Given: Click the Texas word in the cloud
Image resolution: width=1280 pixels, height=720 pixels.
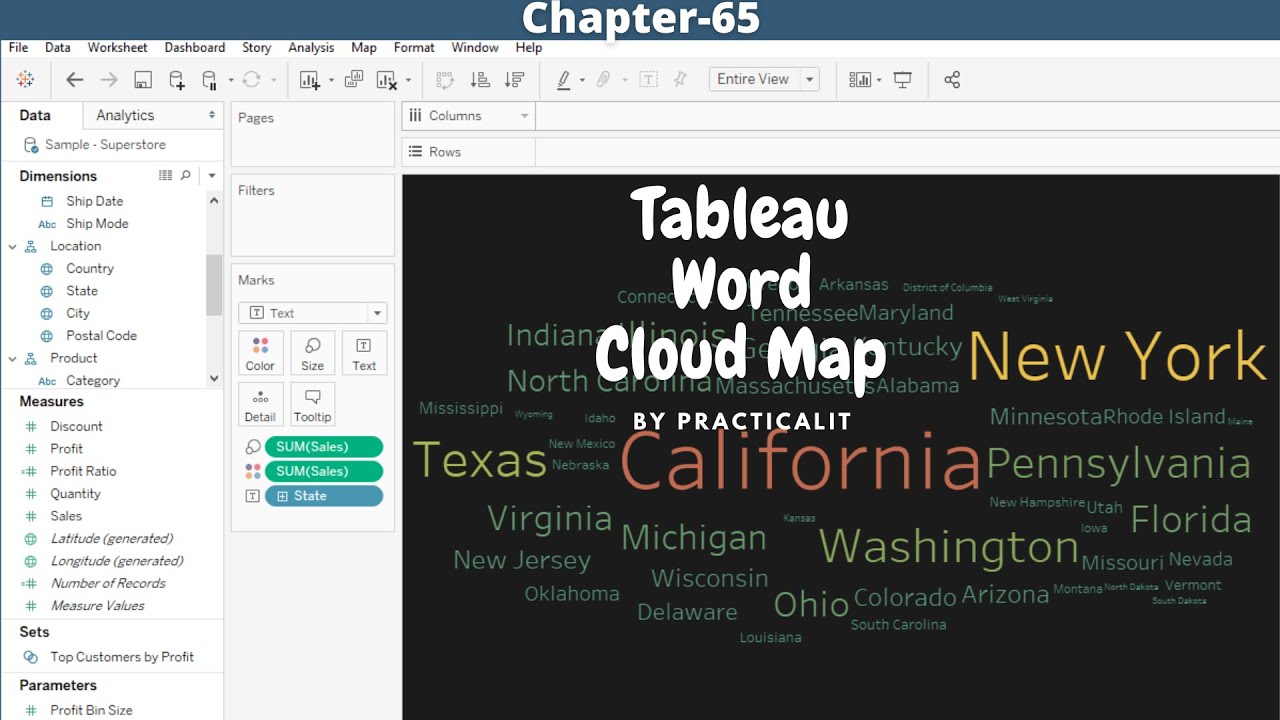Looking at the screenshot, I should point(480,460).
